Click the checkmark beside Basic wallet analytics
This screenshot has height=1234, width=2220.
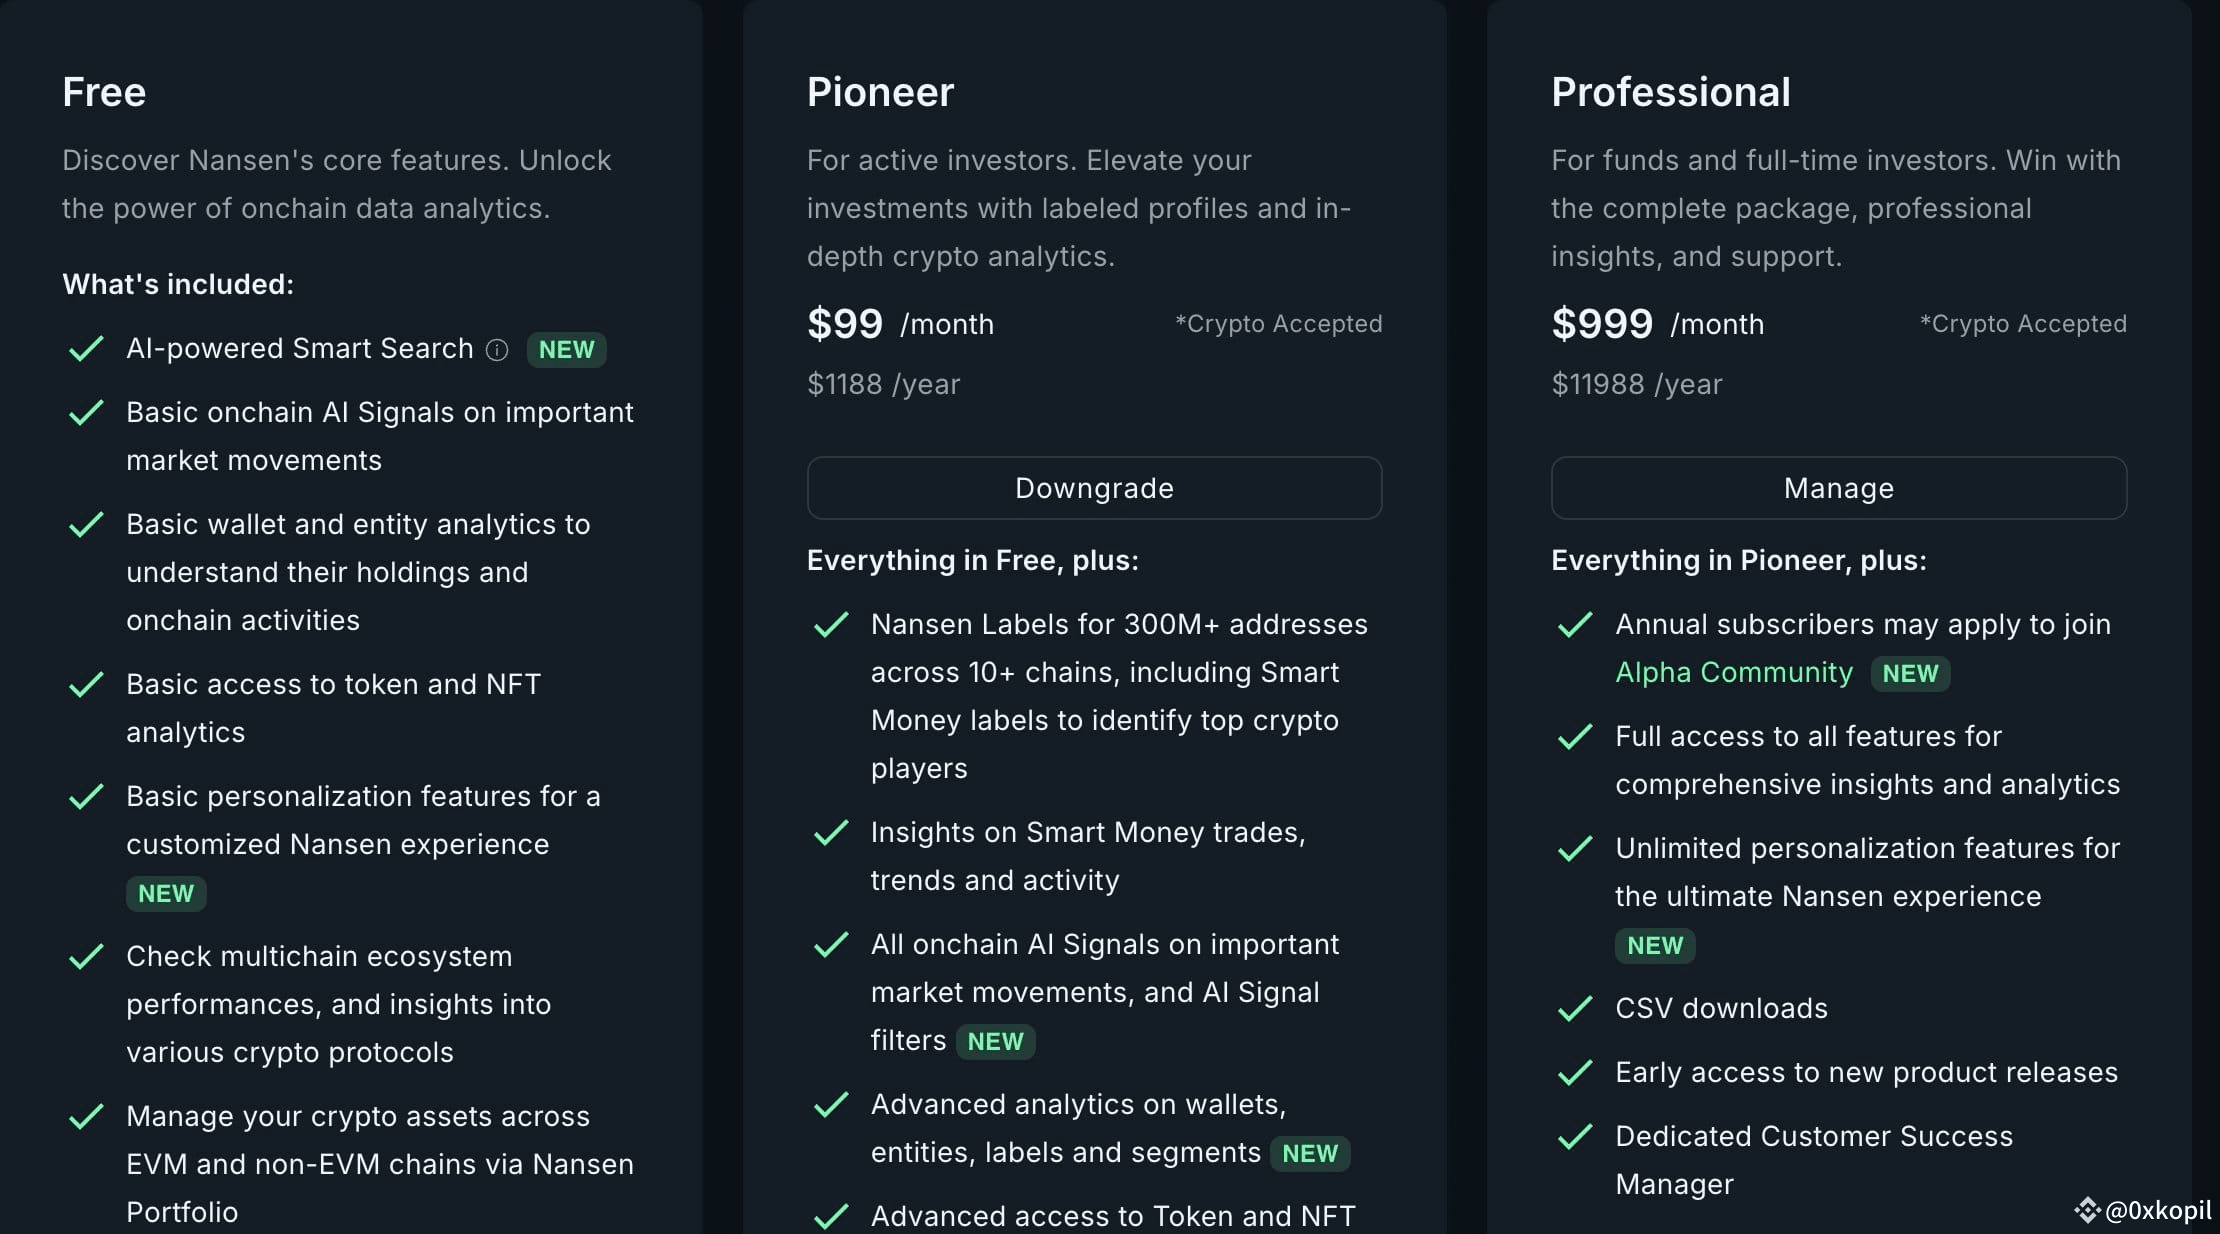point(86,525)
